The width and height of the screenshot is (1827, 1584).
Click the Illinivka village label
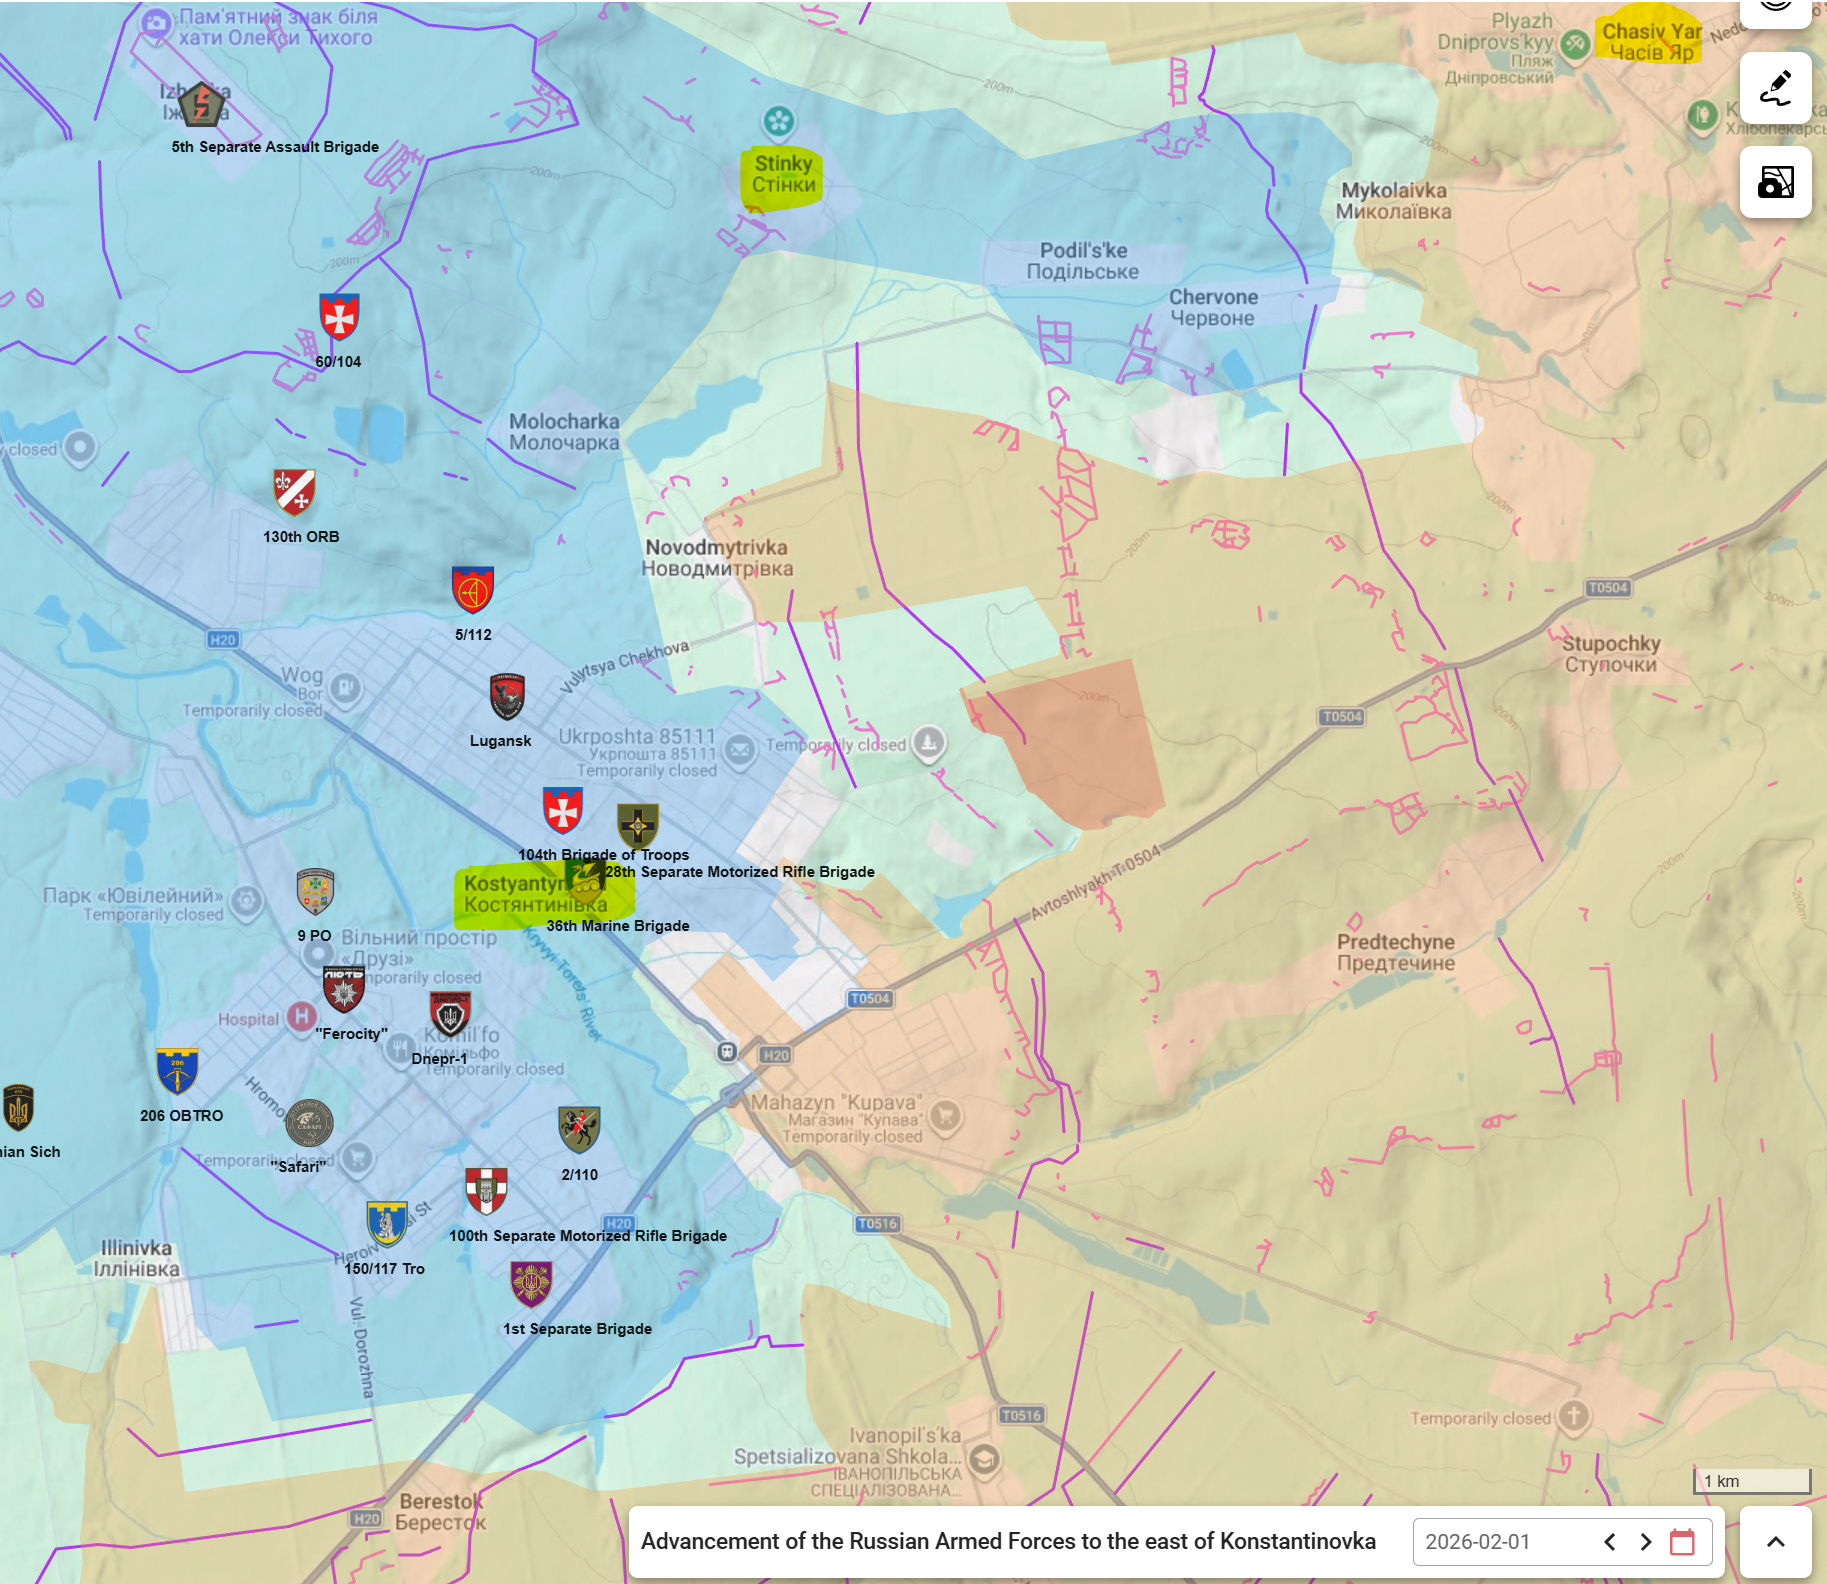[137, 1258]
